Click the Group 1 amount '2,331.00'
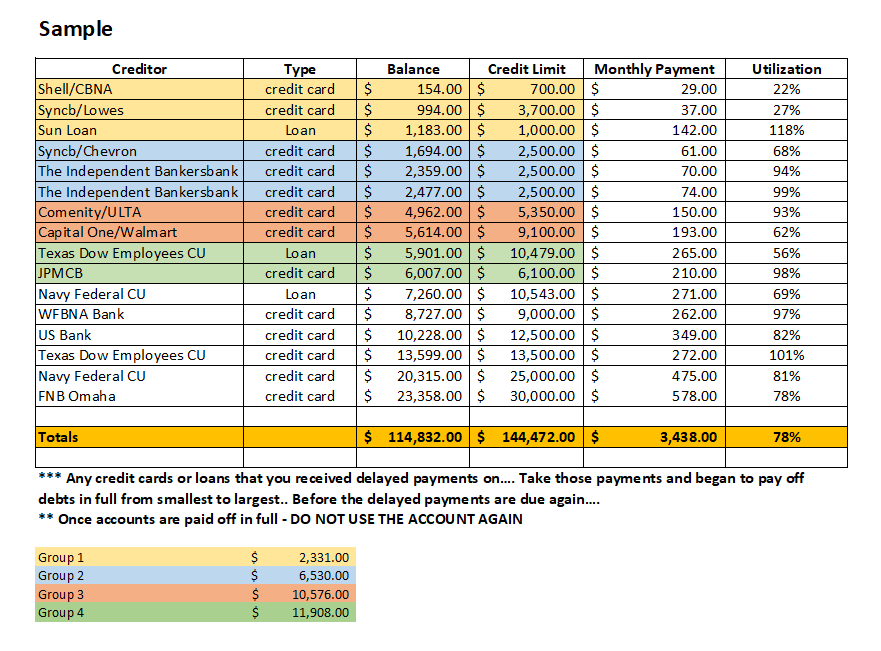The height and width of the screenshot is (651, 881). pyautogui.click(x=324, y=557)
